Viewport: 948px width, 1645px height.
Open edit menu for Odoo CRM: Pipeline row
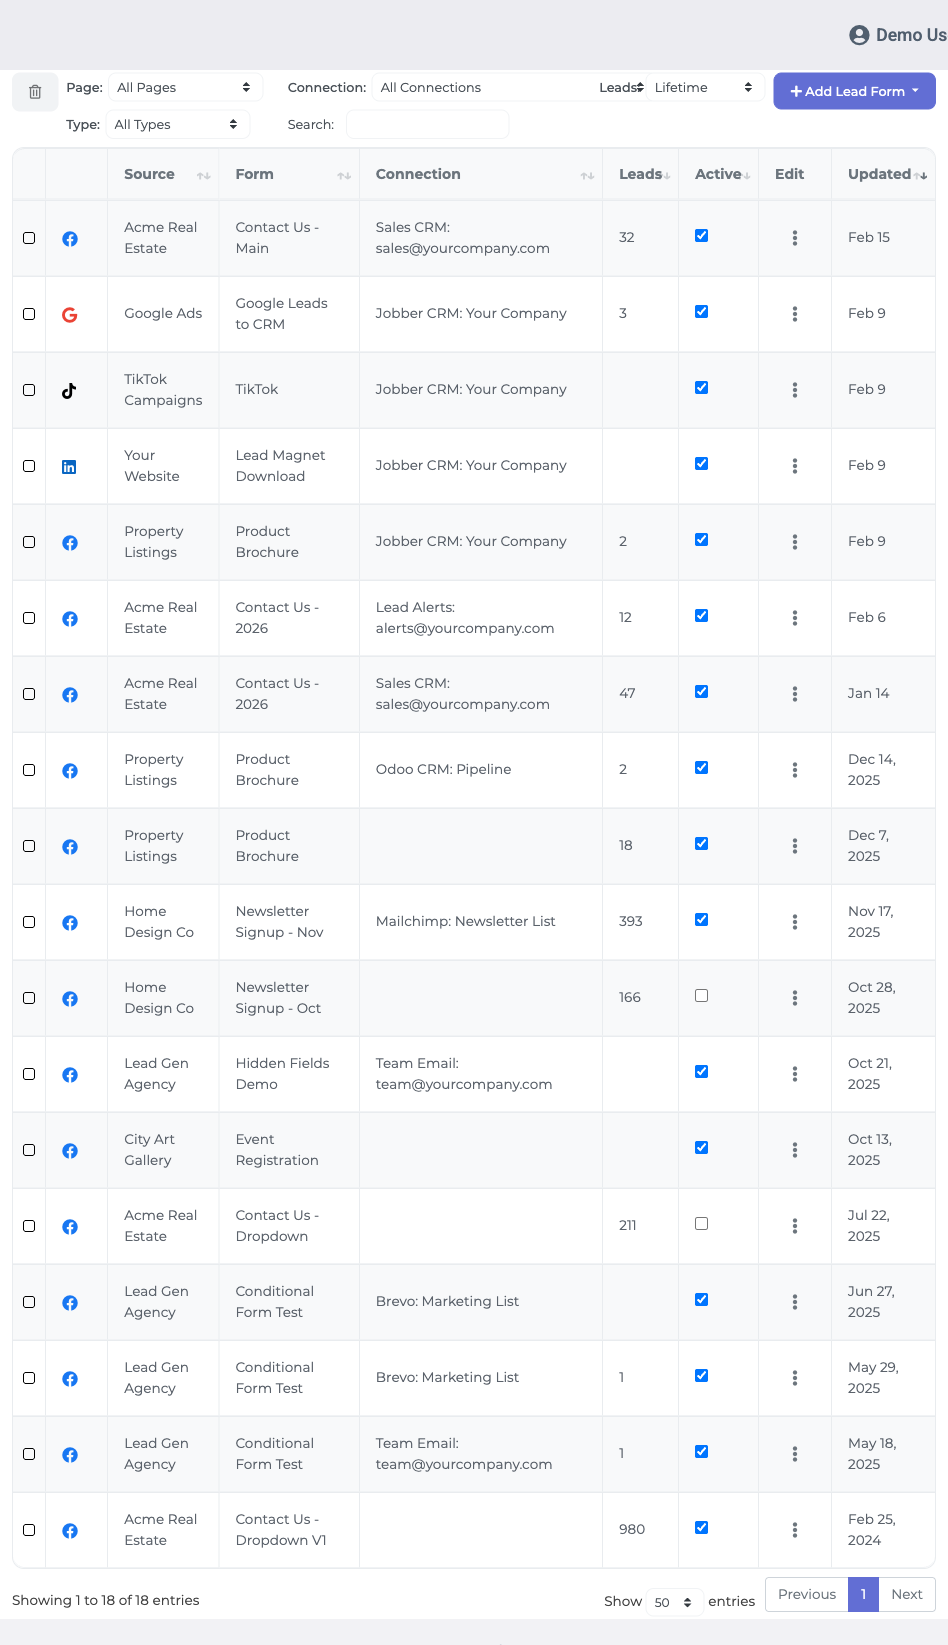(x=795, y=770)
